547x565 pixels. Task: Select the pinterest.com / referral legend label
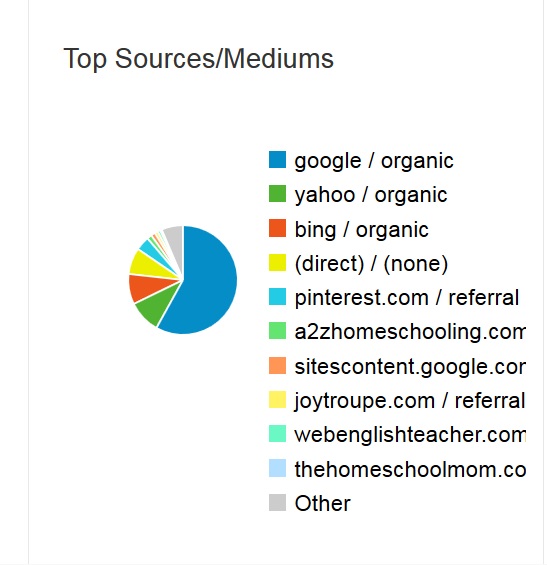pos(406,298)
